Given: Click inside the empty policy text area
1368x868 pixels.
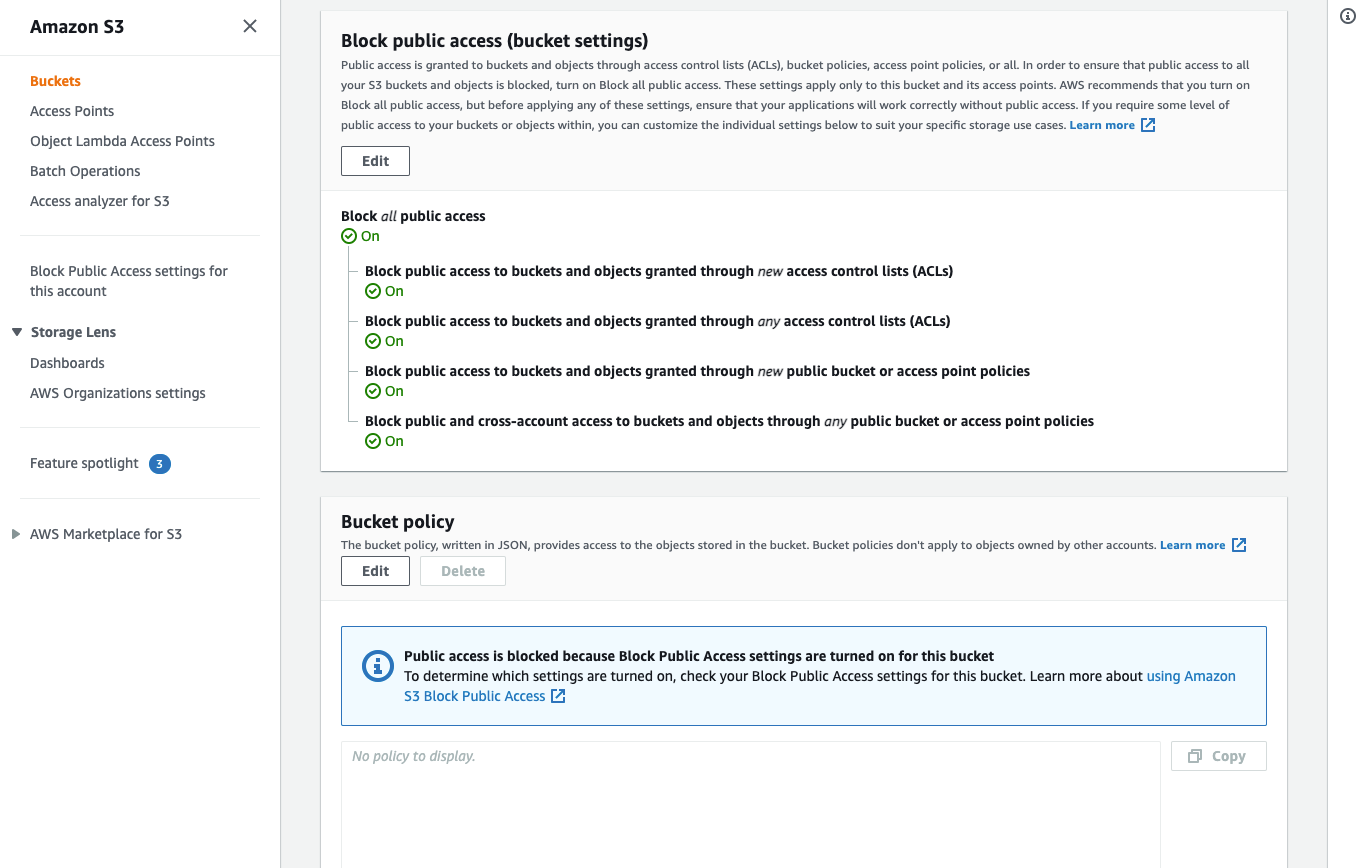Looking at the screenshot, I should pyautogui.click(x=750, y=804).
